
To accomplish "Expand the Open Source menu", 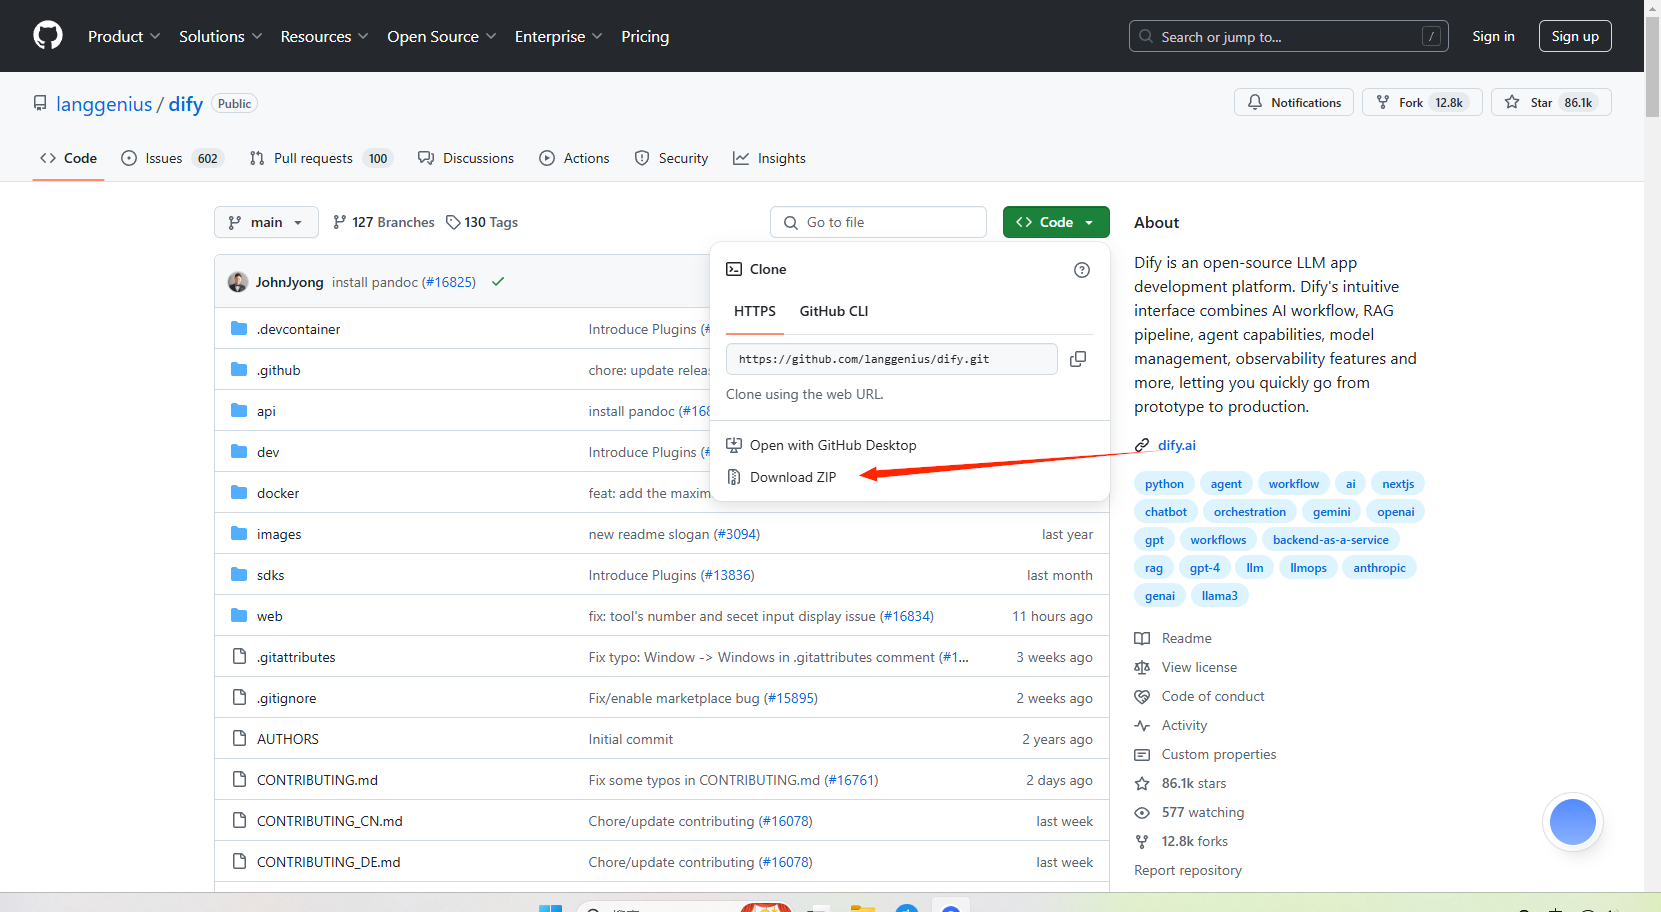I will coord(442,36).
